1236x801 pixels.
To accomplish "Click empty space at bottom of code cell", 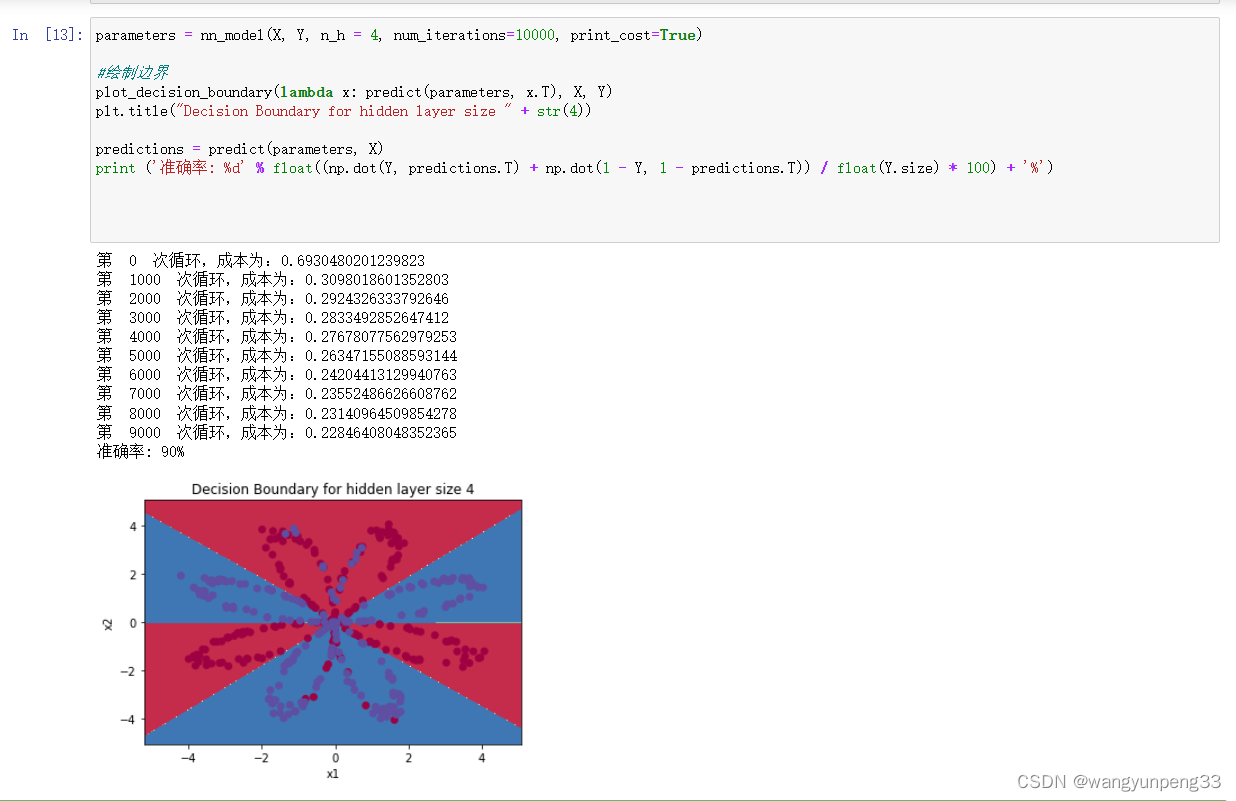I will [x=650, y=215].
